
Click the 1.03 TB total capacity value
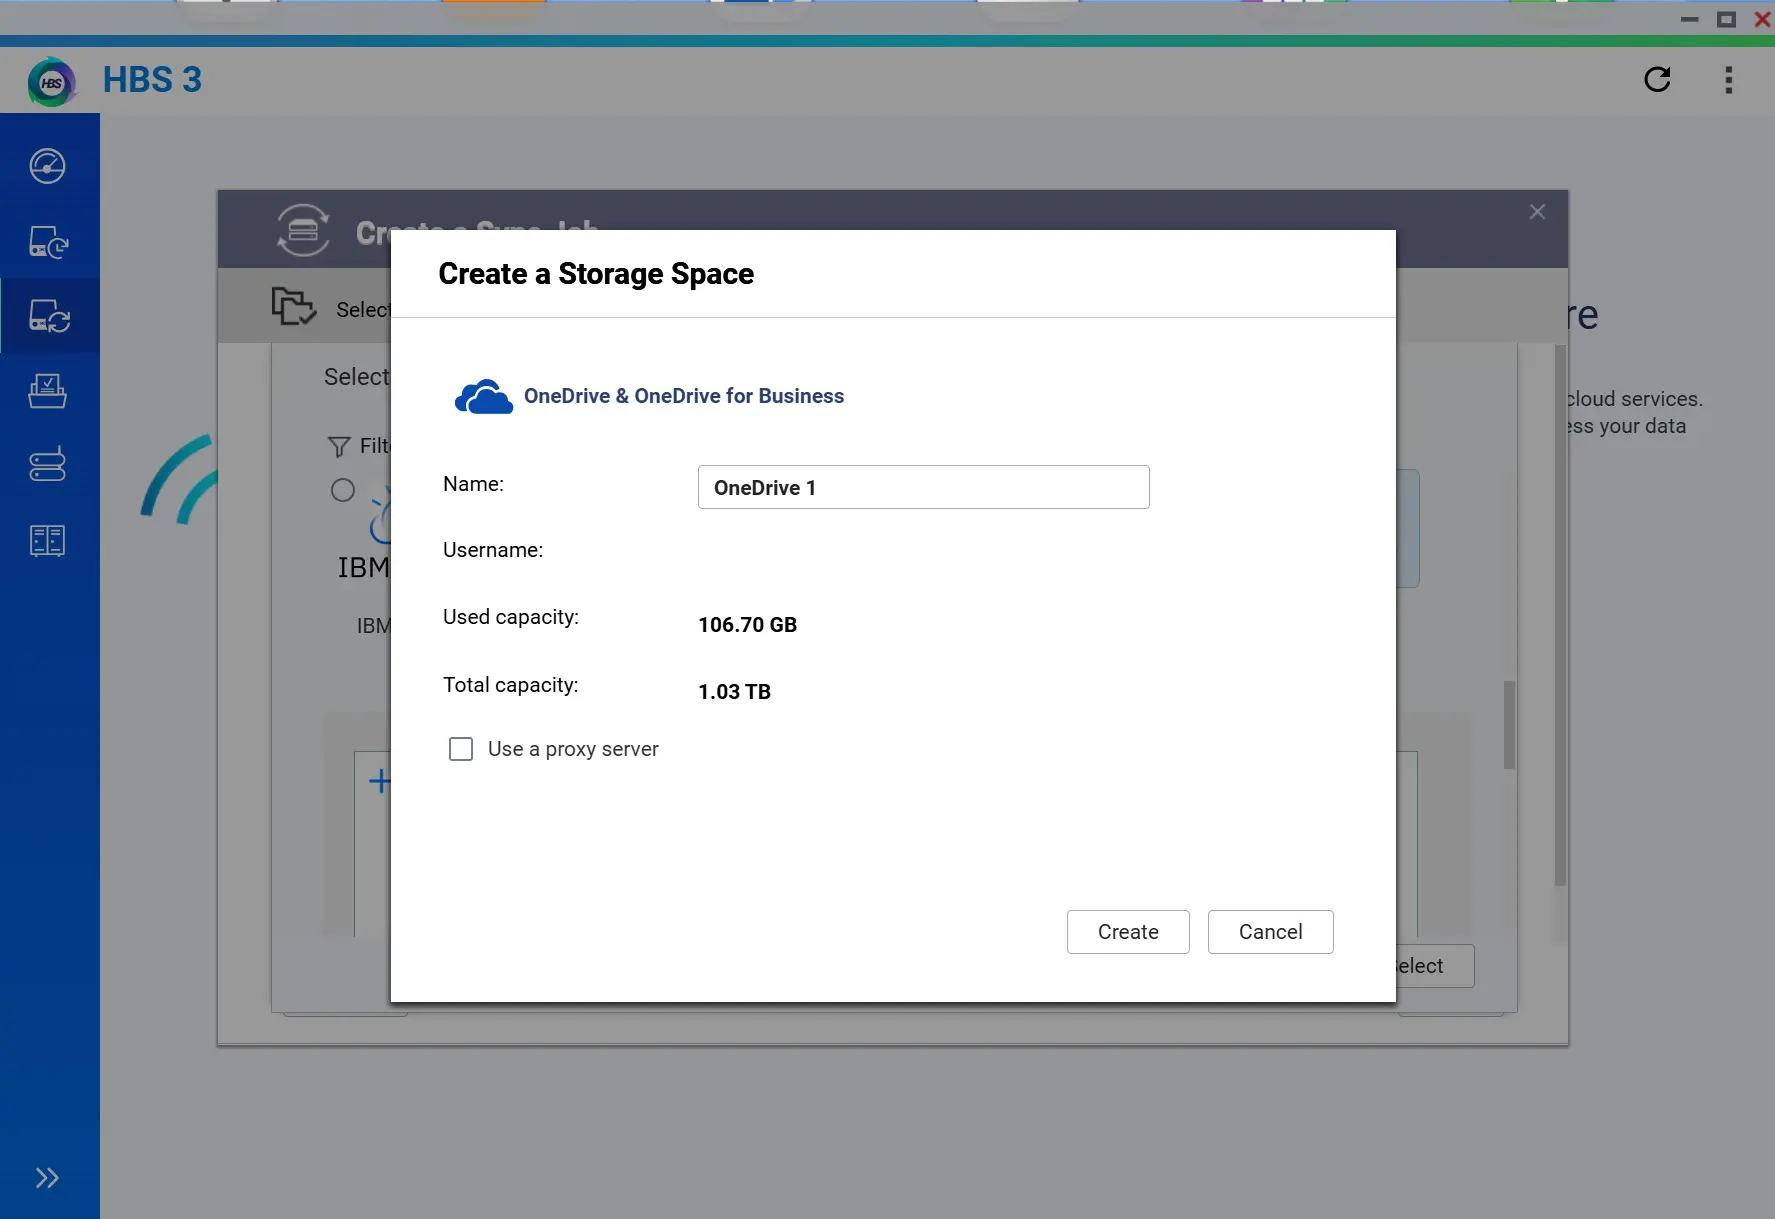tap(734, 692)
